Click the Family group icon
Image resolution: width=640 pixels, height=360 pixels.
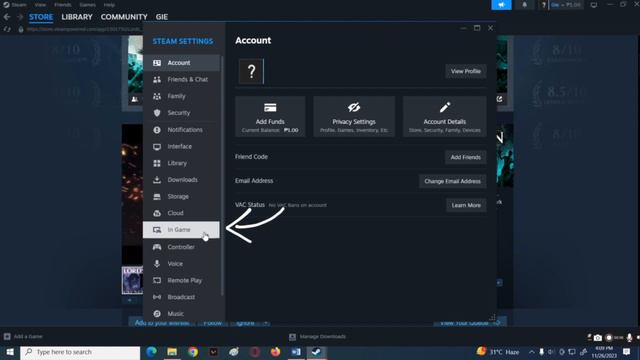tap(157, 96)
